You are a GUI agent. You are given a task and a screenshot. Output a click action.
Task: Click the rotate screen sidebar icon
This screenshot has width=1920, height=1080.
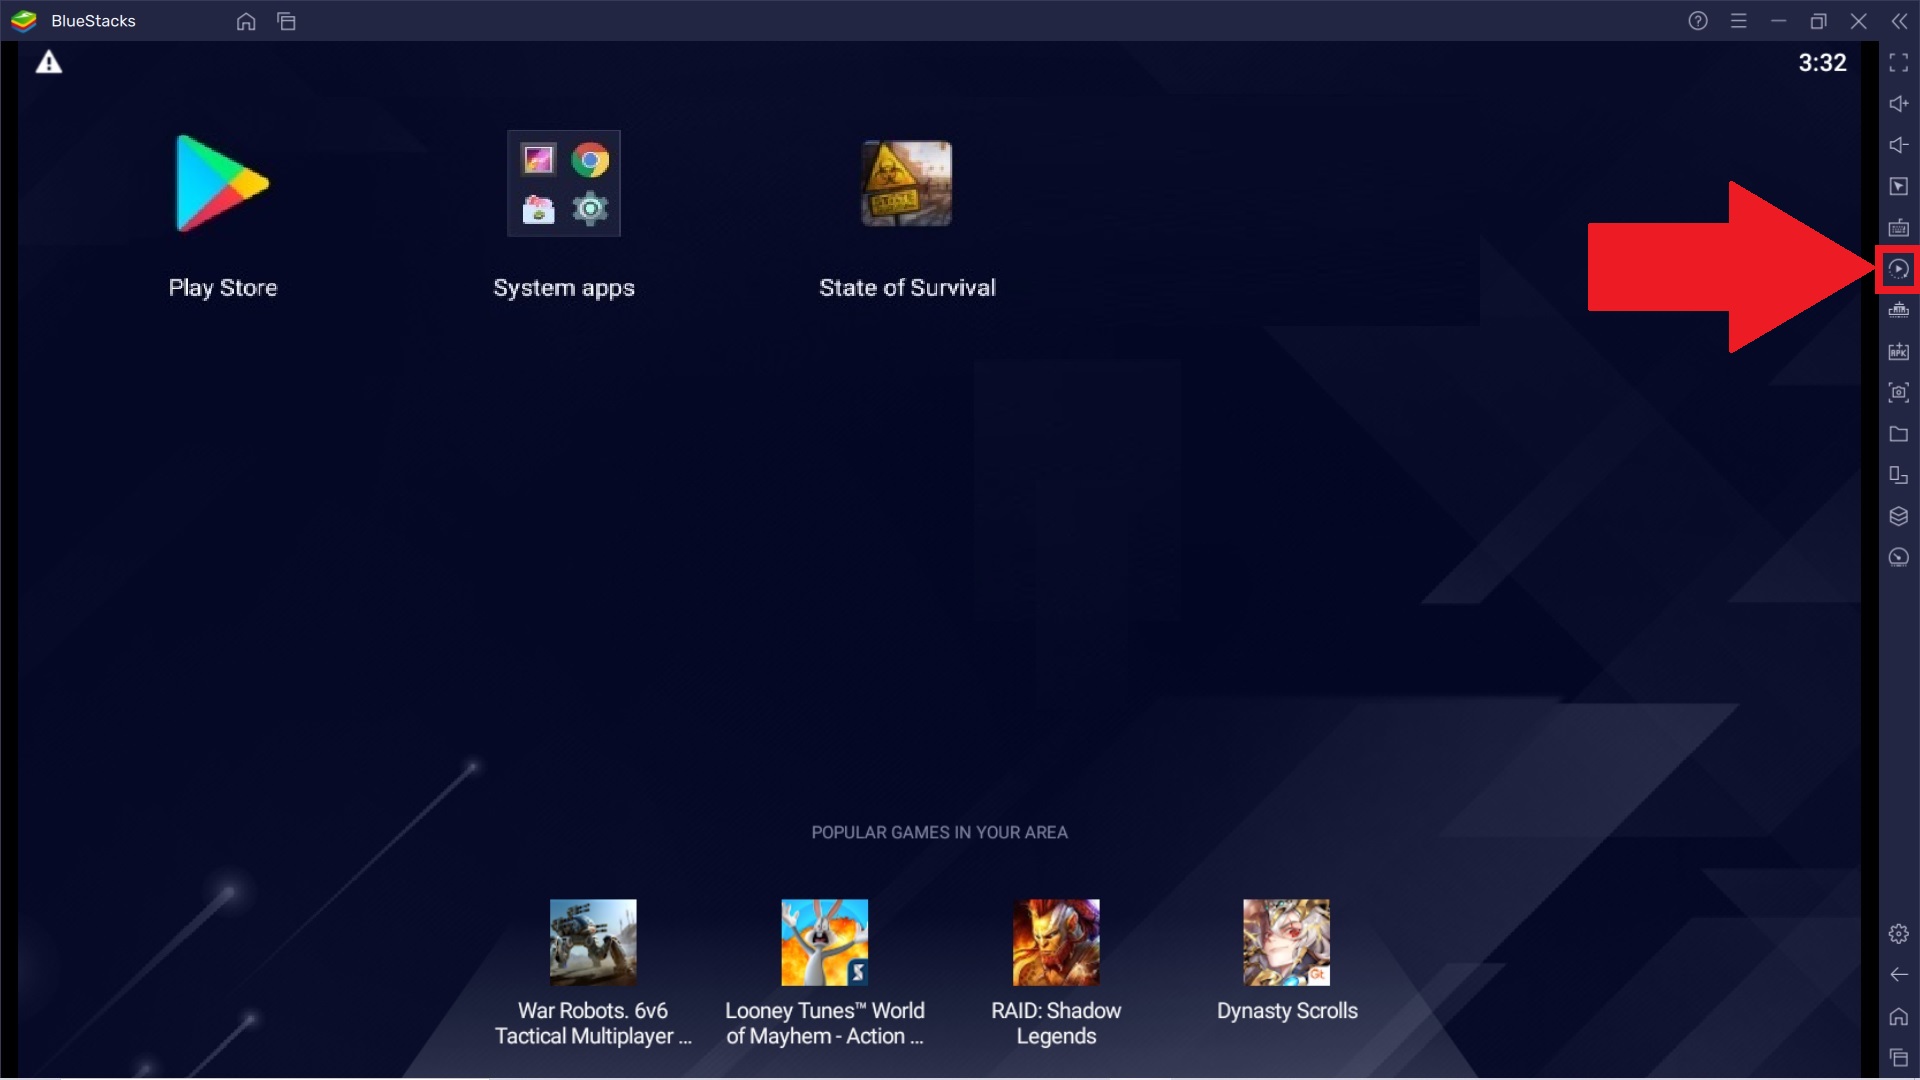[x=1899, y=475]
